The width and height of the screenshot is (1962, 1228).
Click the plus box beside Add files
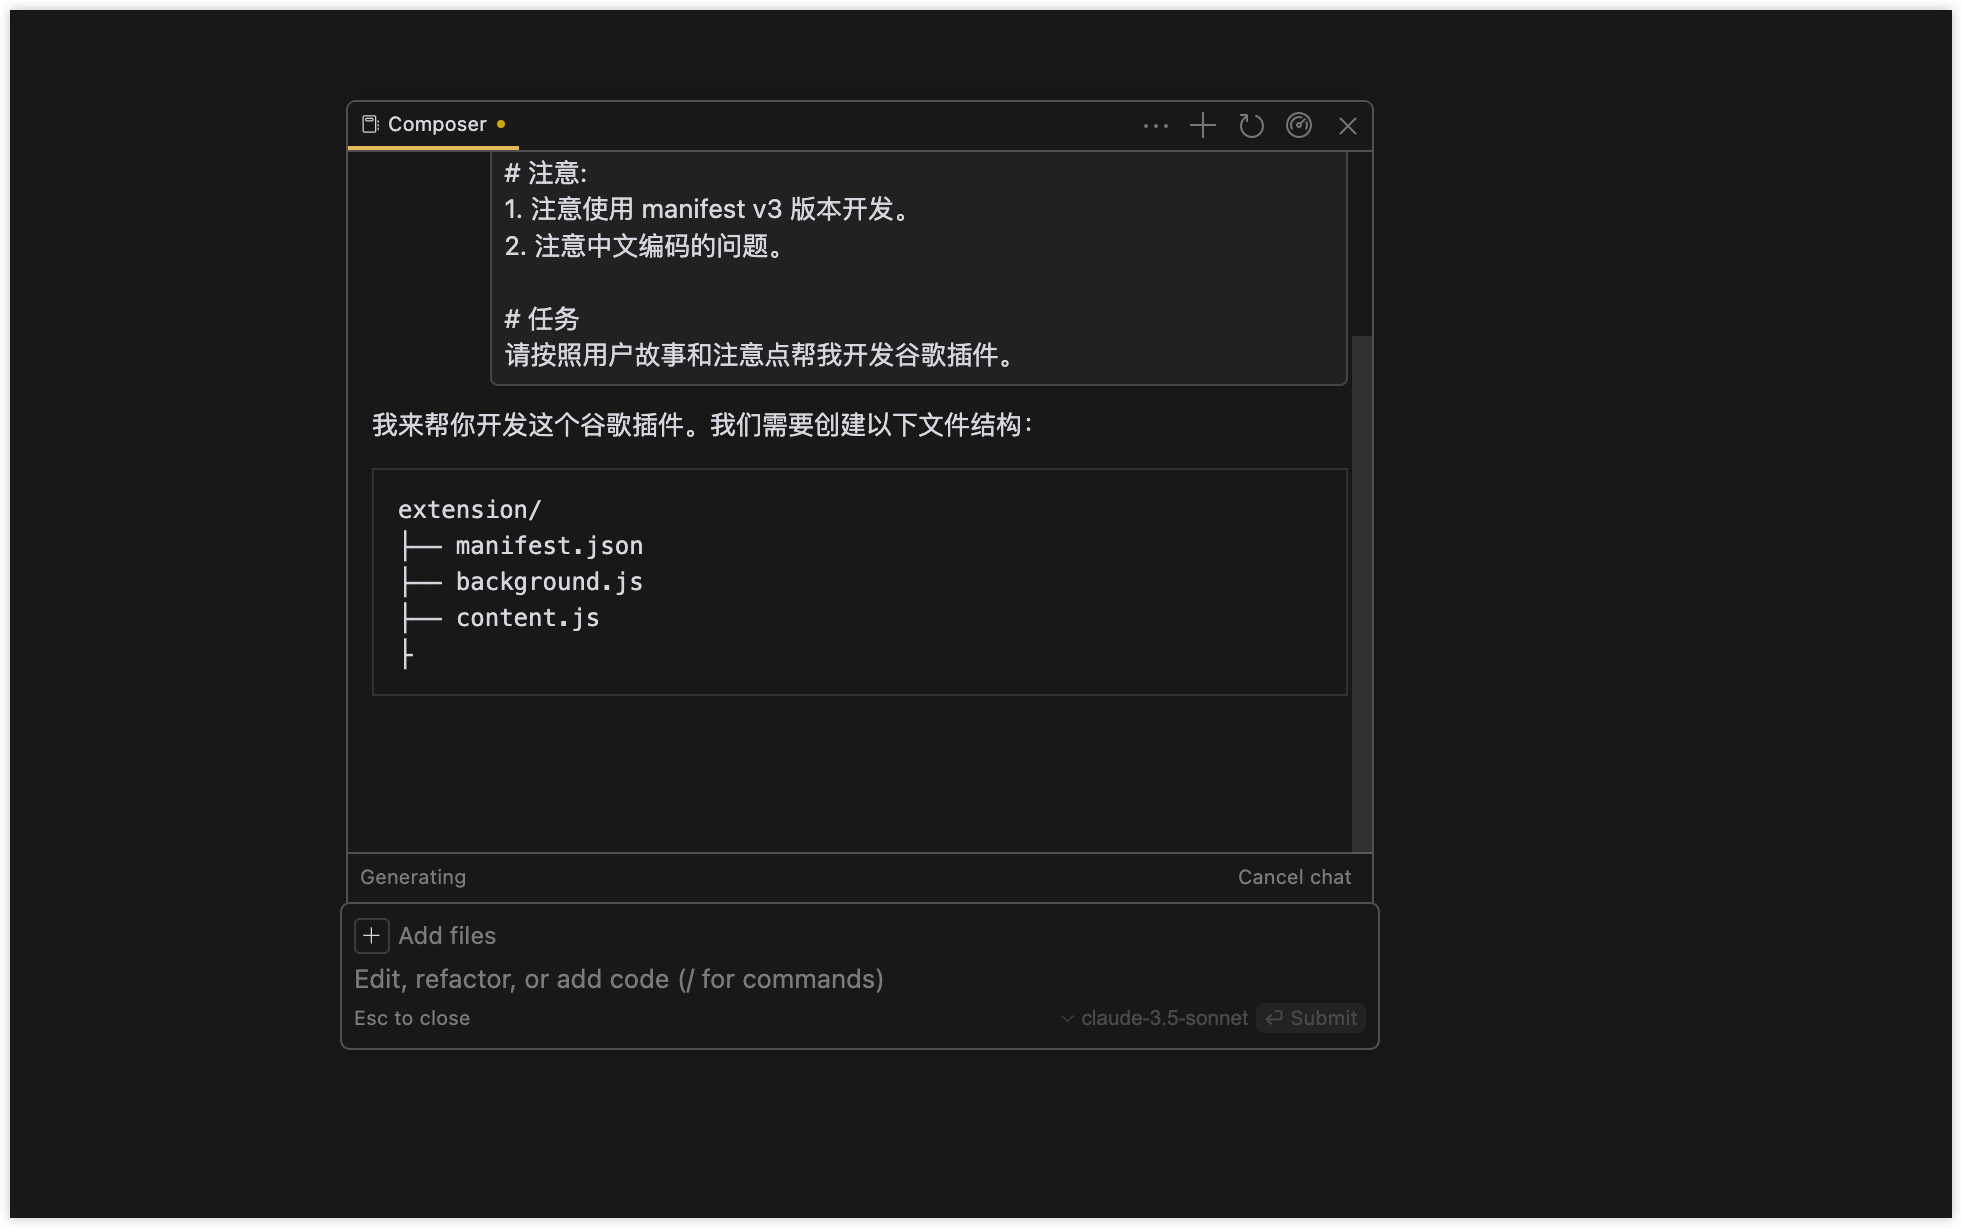click(371, 936)
